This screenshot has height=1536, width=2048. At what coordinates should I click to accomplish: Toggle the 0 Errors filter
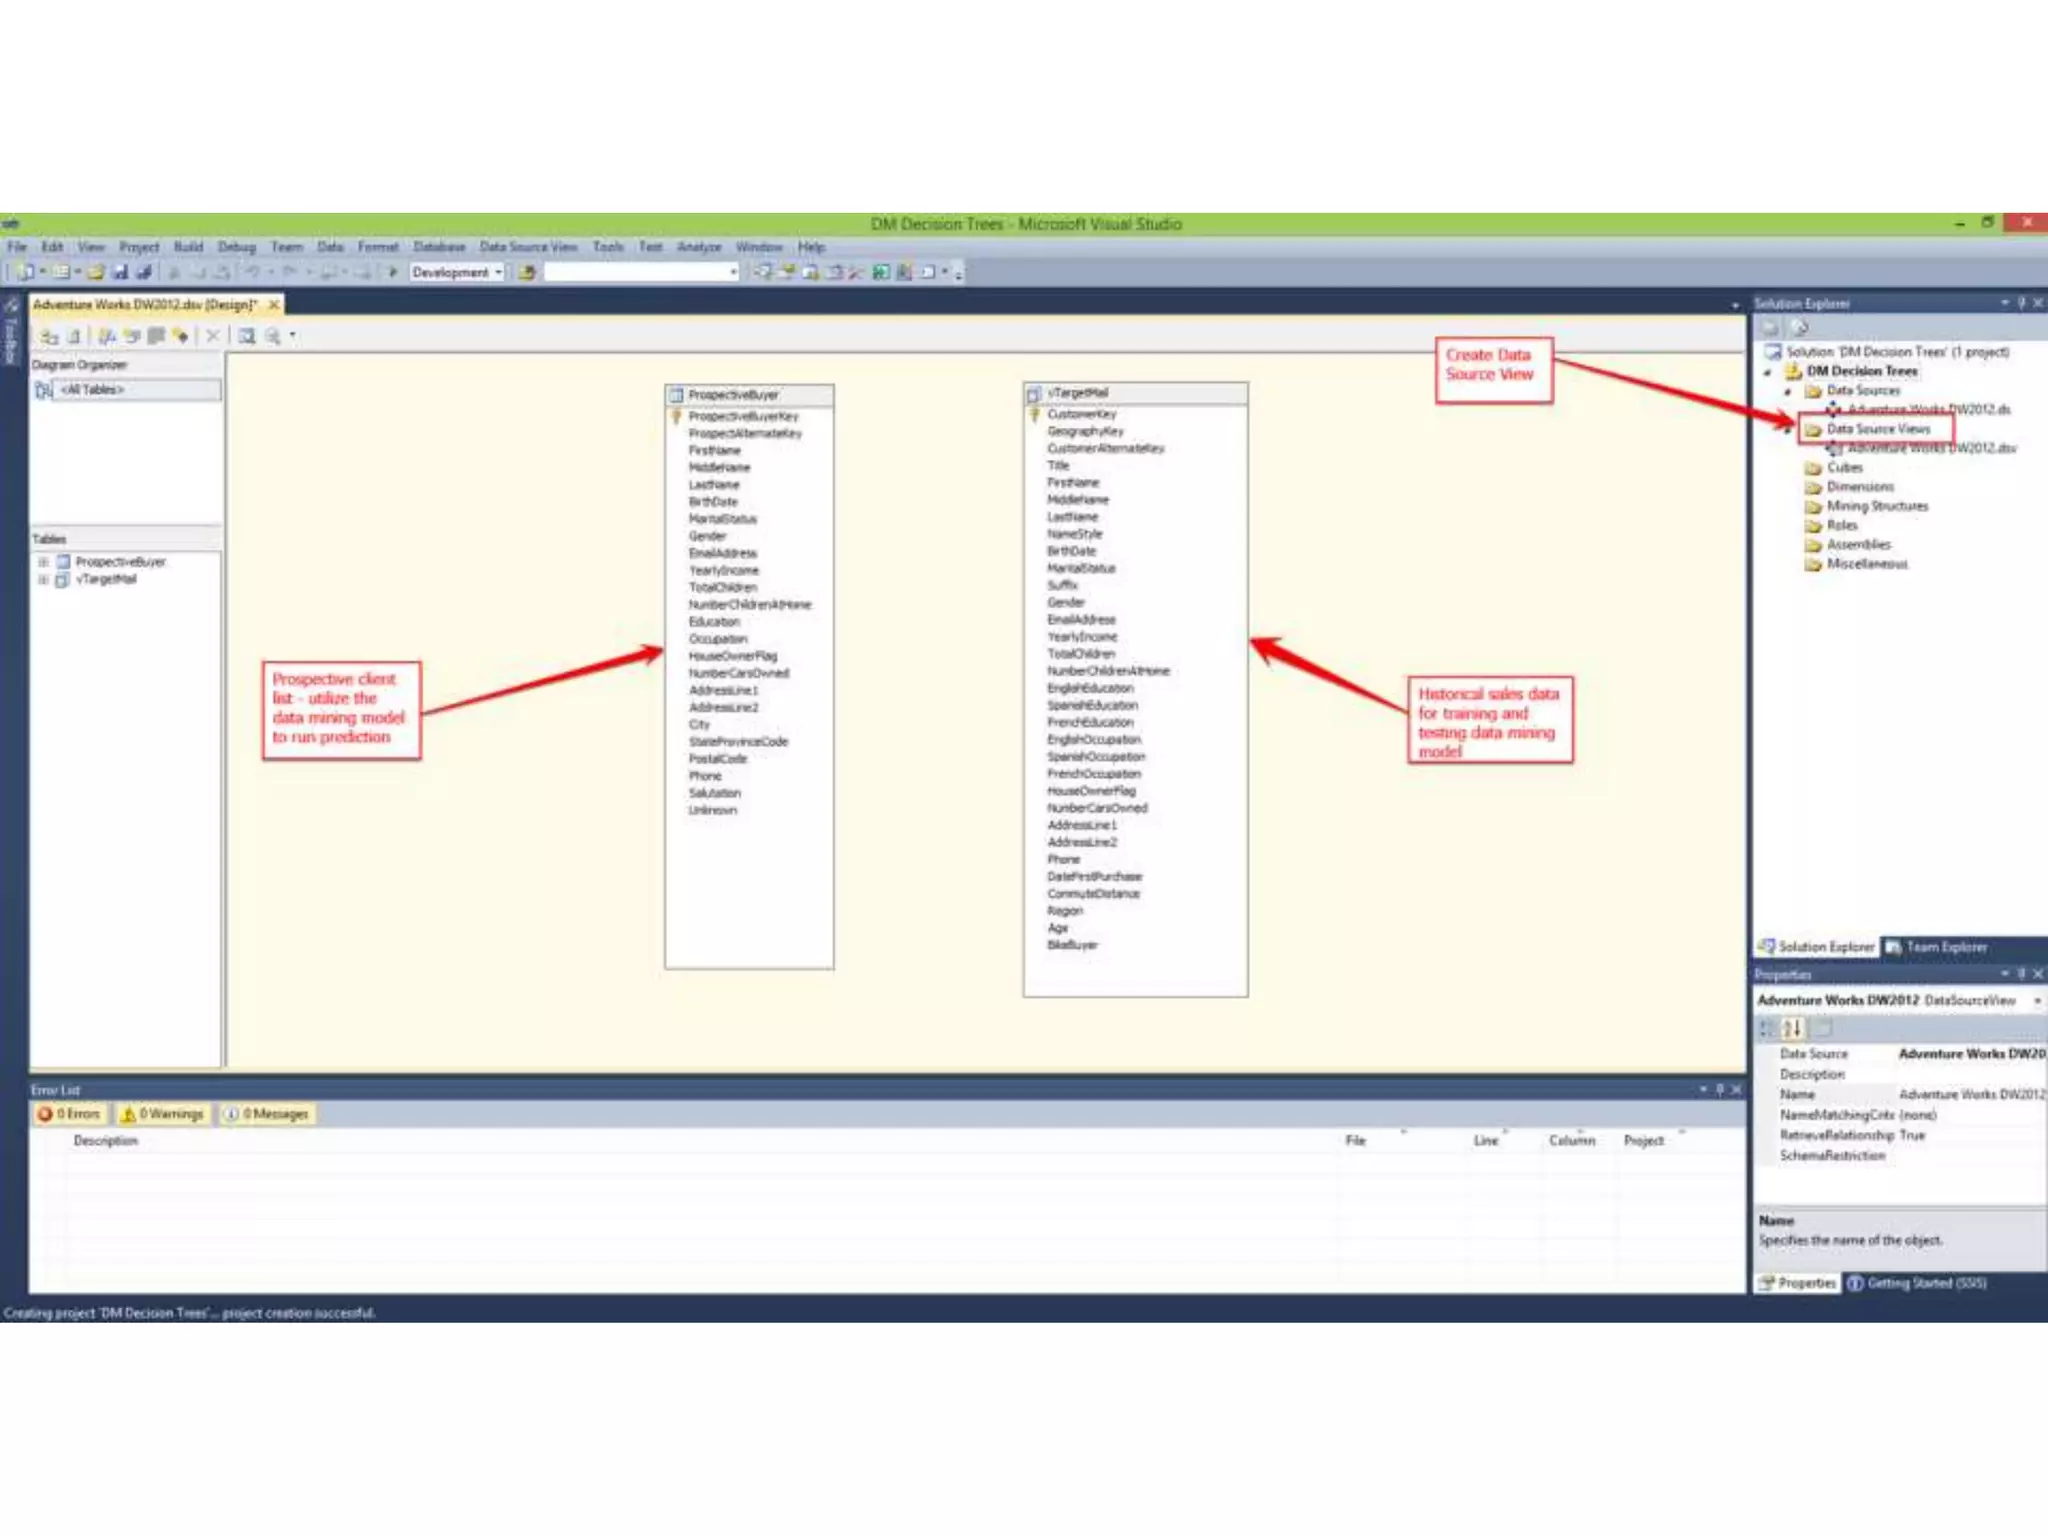[69, 1114]
